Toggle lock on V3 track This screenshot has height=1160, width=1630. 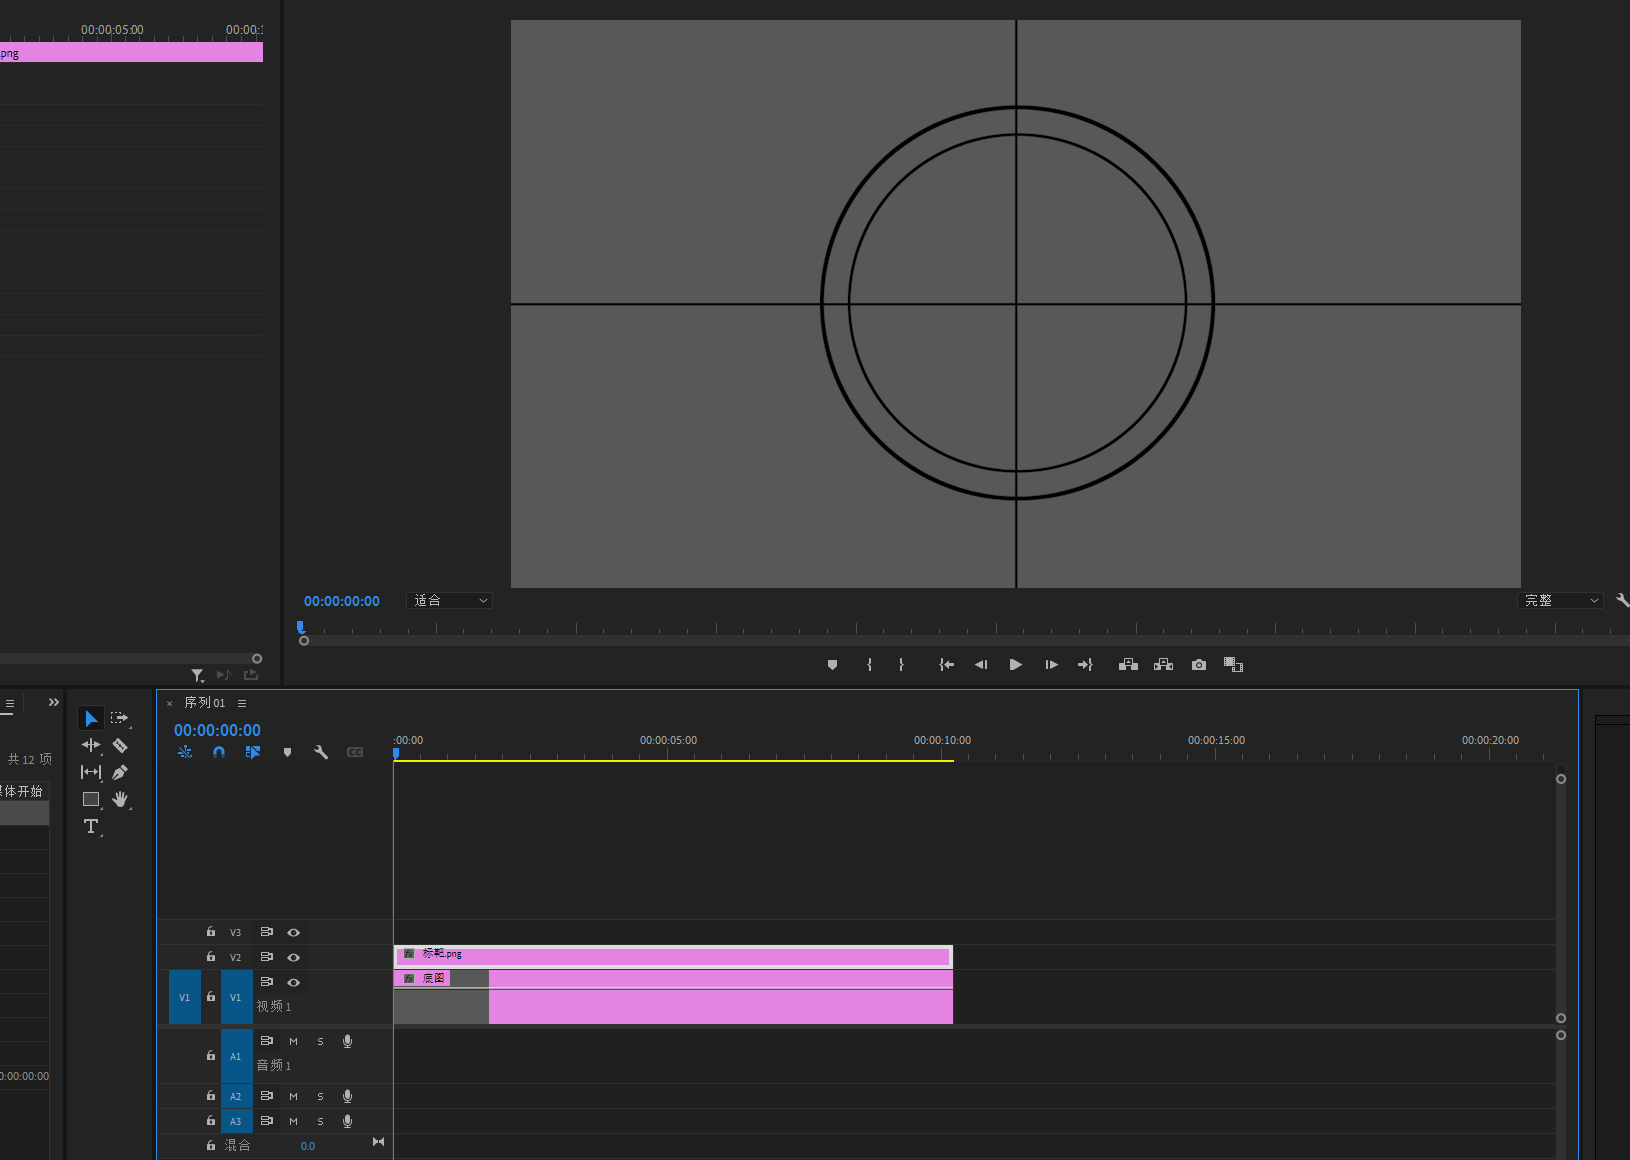(x=211, y=932)
